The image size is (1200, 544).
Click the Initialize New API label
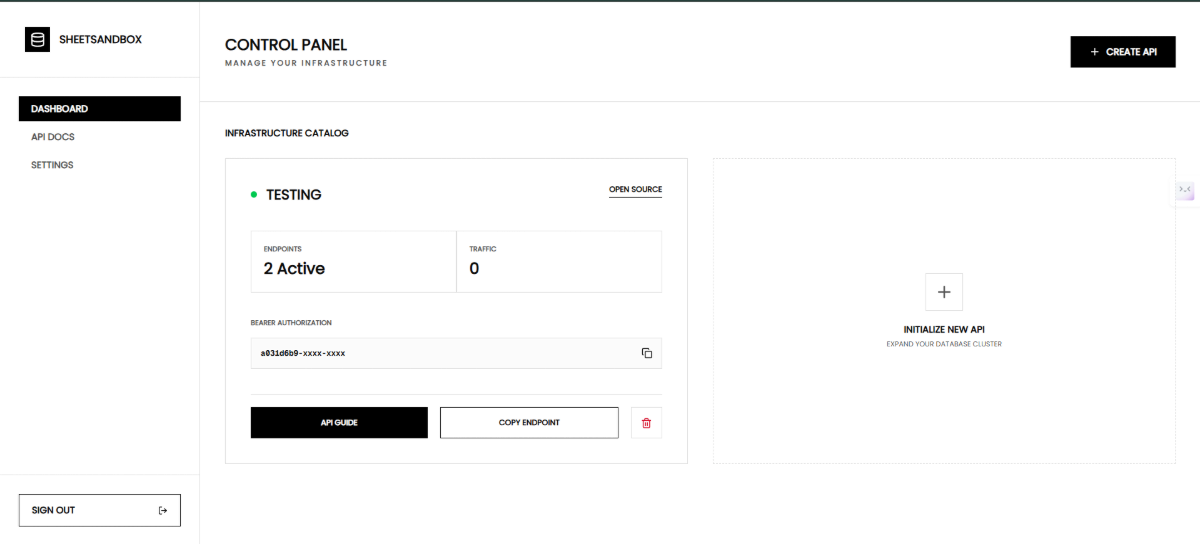pyautogui.click(x=944, y=329)
